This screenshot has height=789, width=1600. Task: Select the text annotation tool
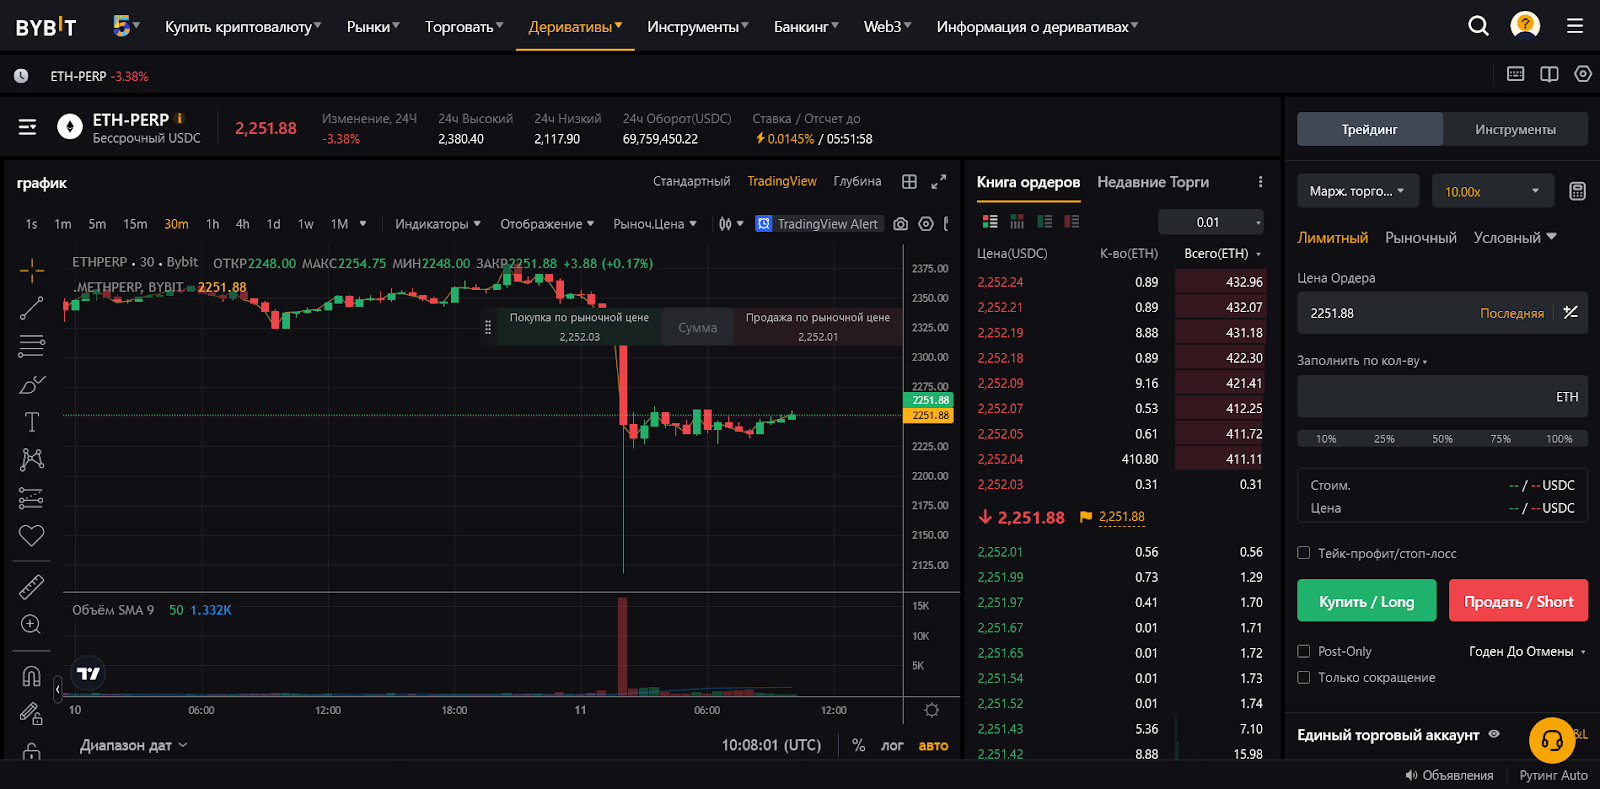pos(32,422)
